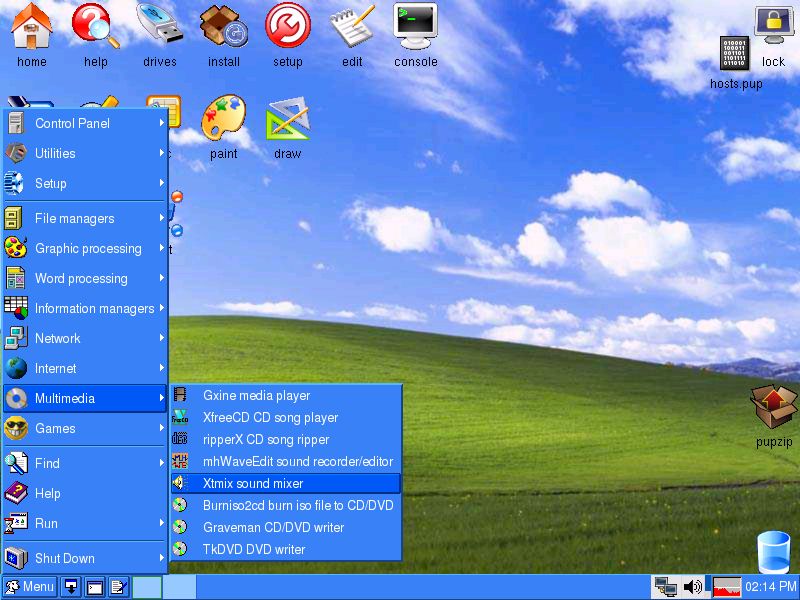Expand the File managers submenu
The width and height of the screenshot is (800, 600).
click(x=85, y=218)
